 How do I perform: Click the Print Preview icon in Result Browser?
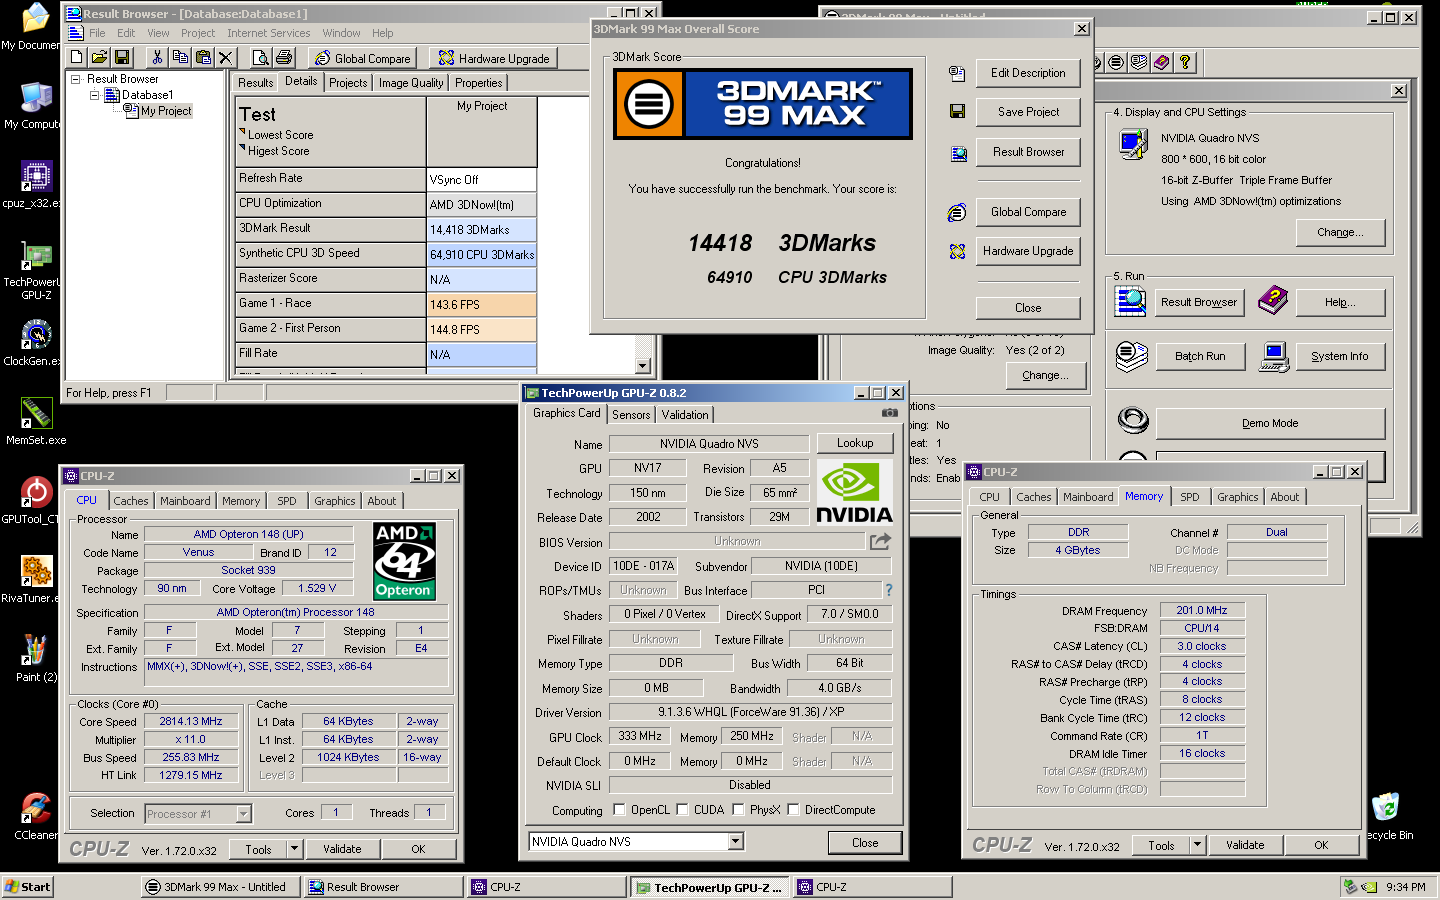260,58
